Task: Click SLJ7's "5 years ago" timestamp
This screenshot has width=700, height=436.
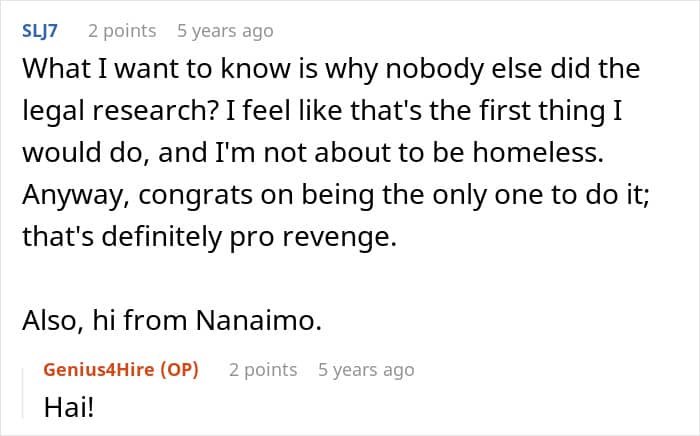Action: 224,31
